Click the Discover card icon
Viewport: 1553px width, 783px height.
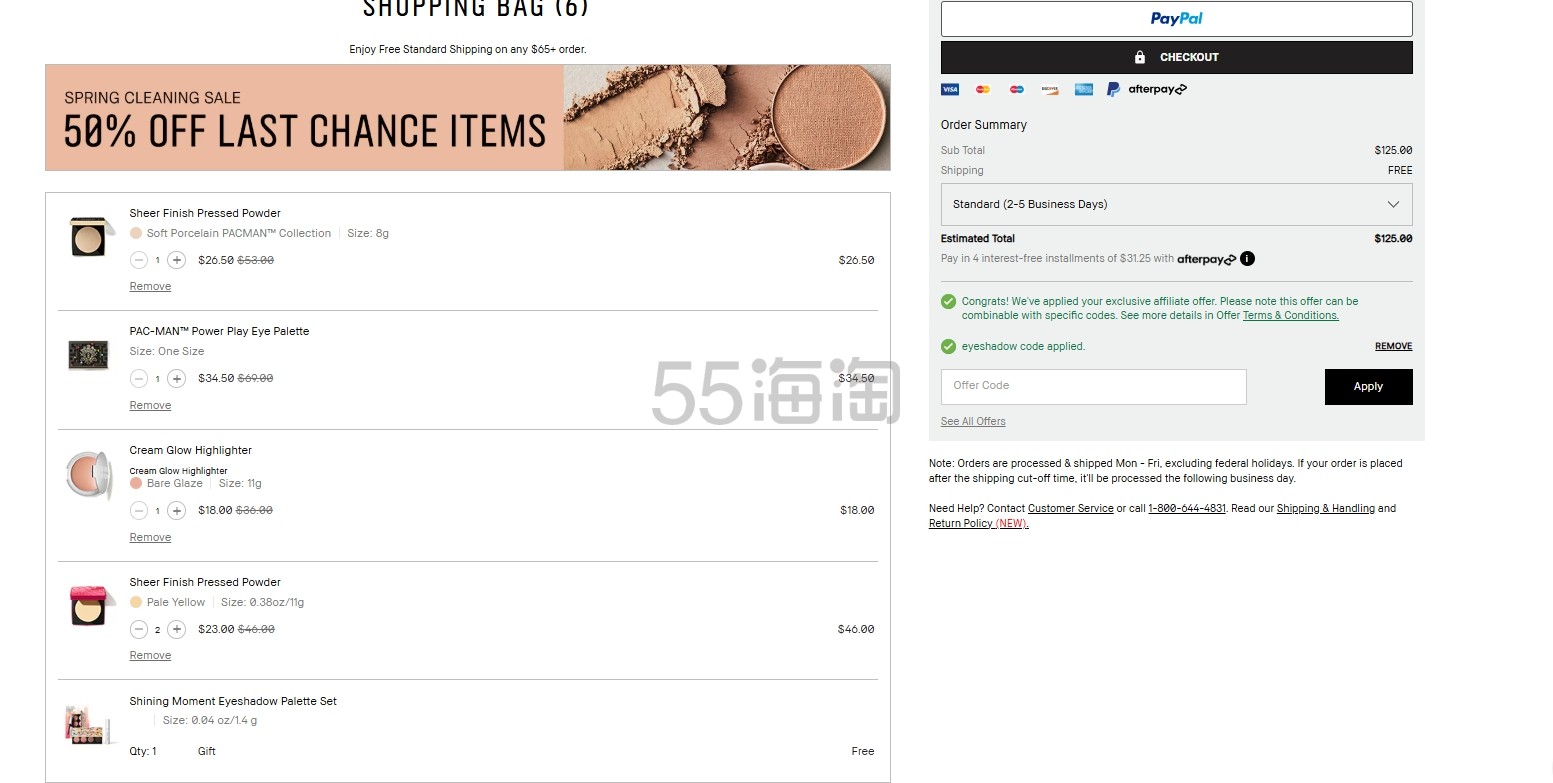[x=1050, y=89]
